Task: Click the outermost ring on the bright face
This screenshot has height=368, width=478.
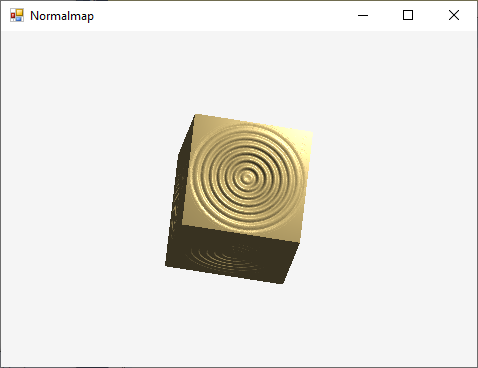Action: (x=247, y=127)
